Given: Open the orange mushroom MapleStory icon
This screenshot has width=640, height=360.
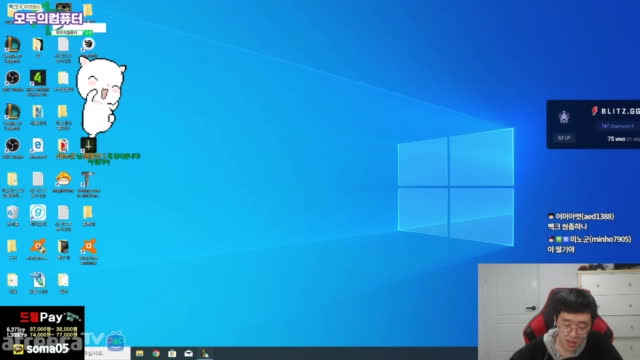Looking at the screenshot, I should [x=63, y=179].
